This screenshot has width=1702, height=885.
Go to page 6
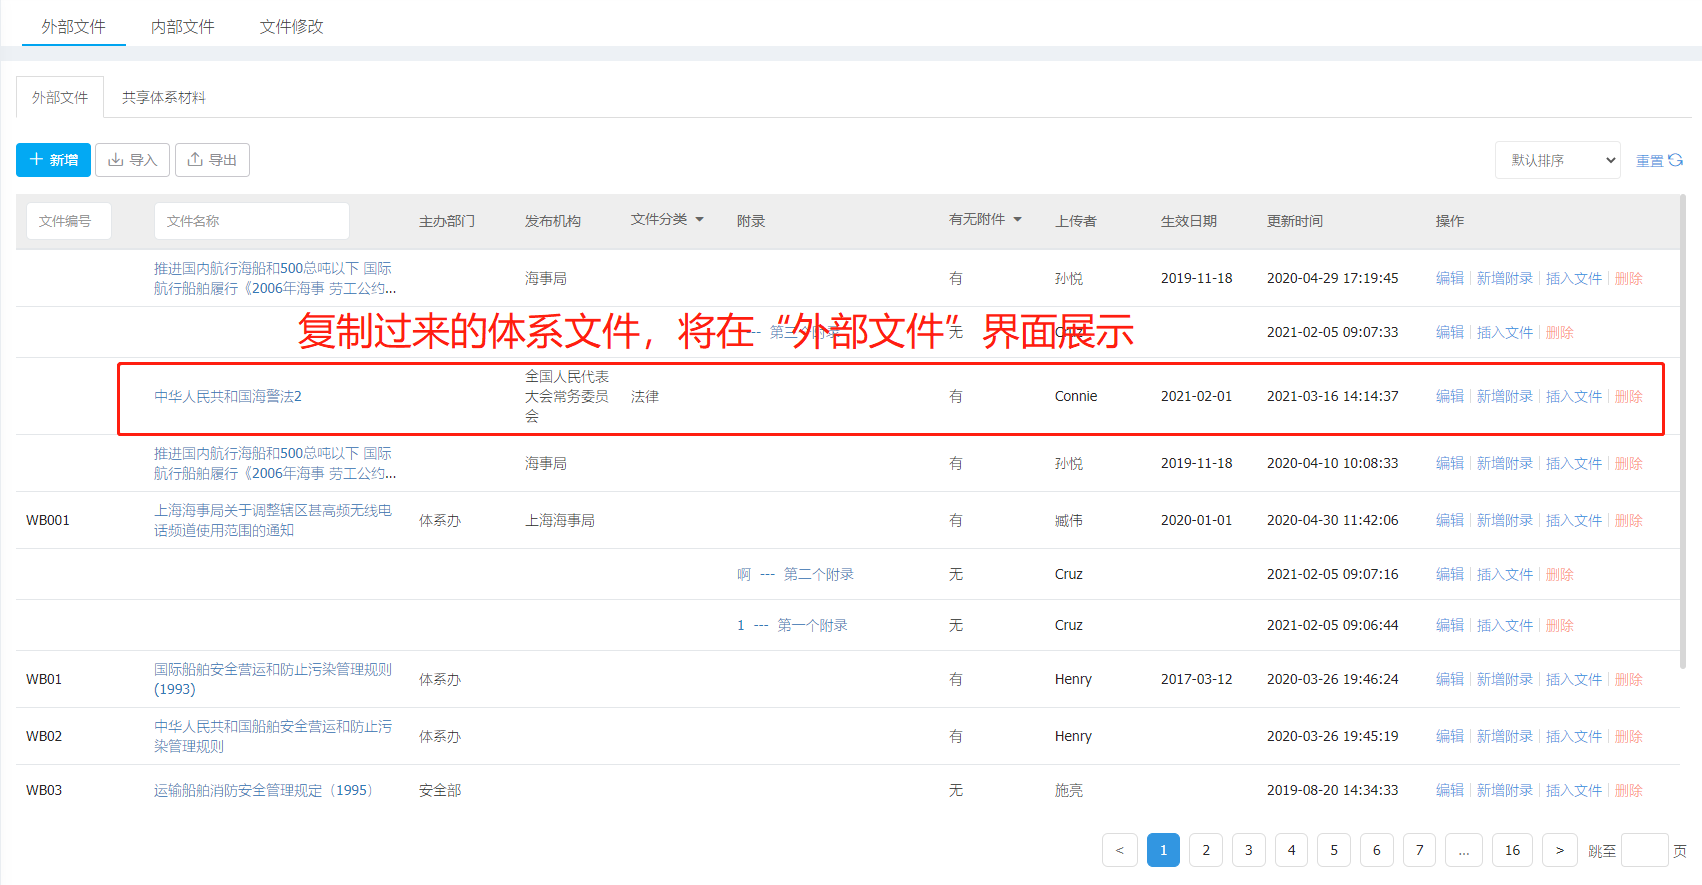[1376, 850]
